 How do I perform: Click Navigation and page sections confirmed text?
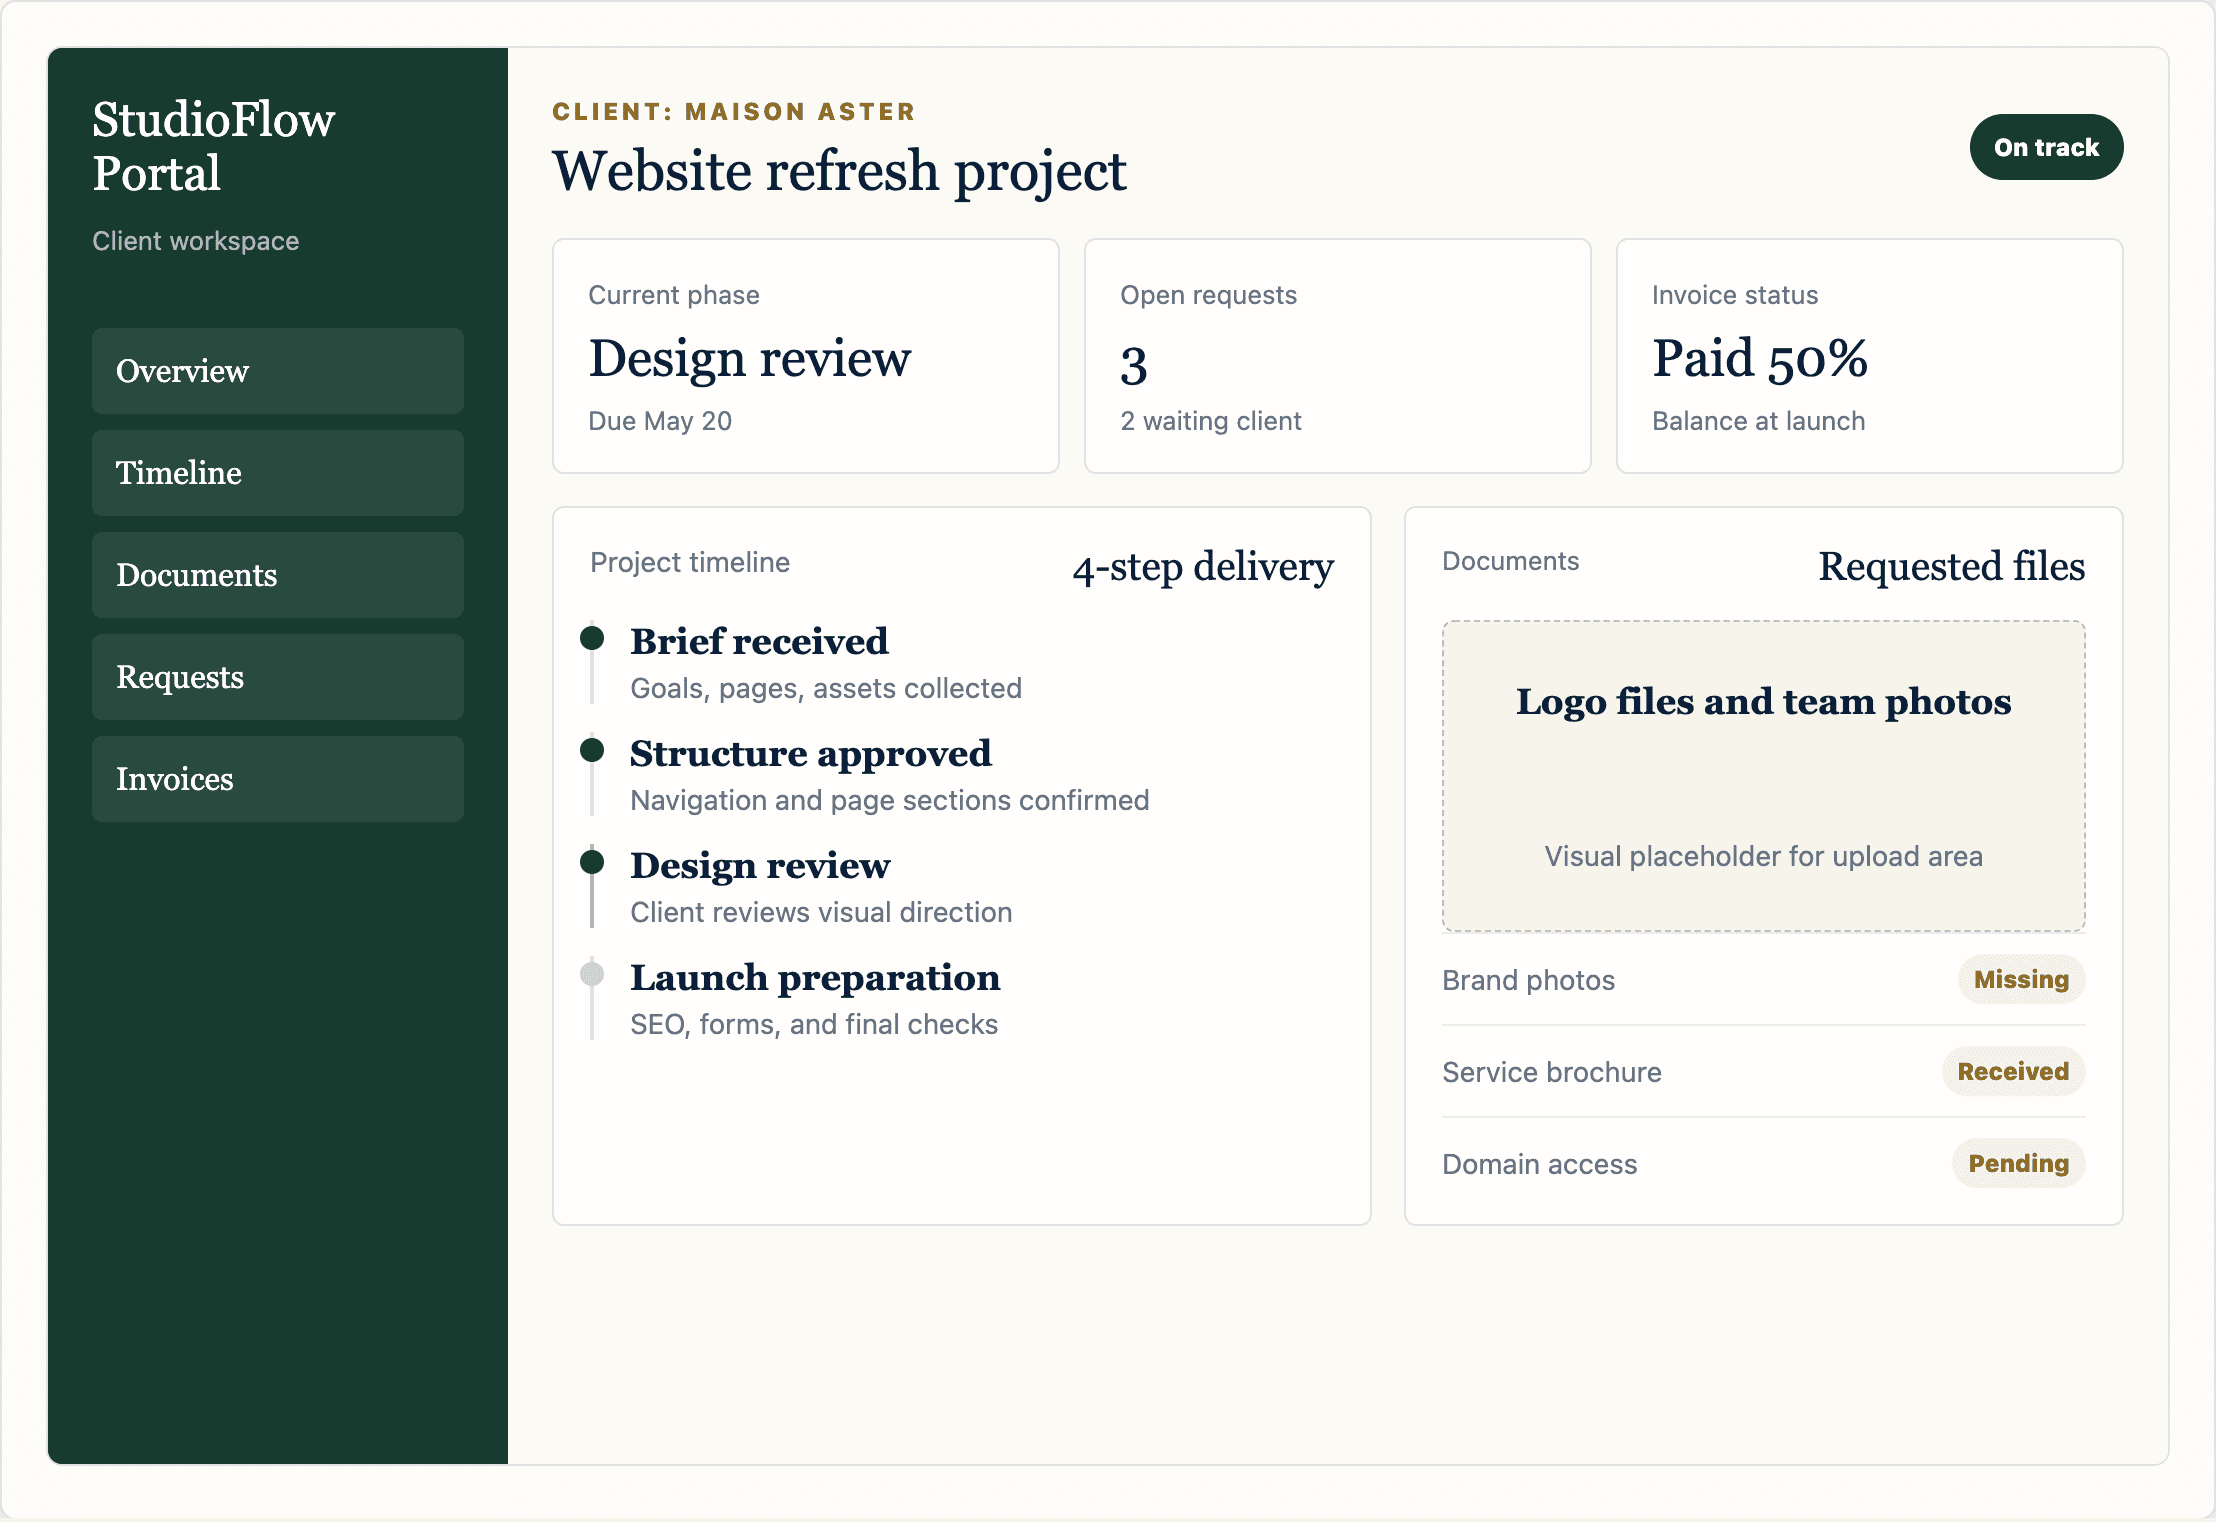click(x=890, y=800)
